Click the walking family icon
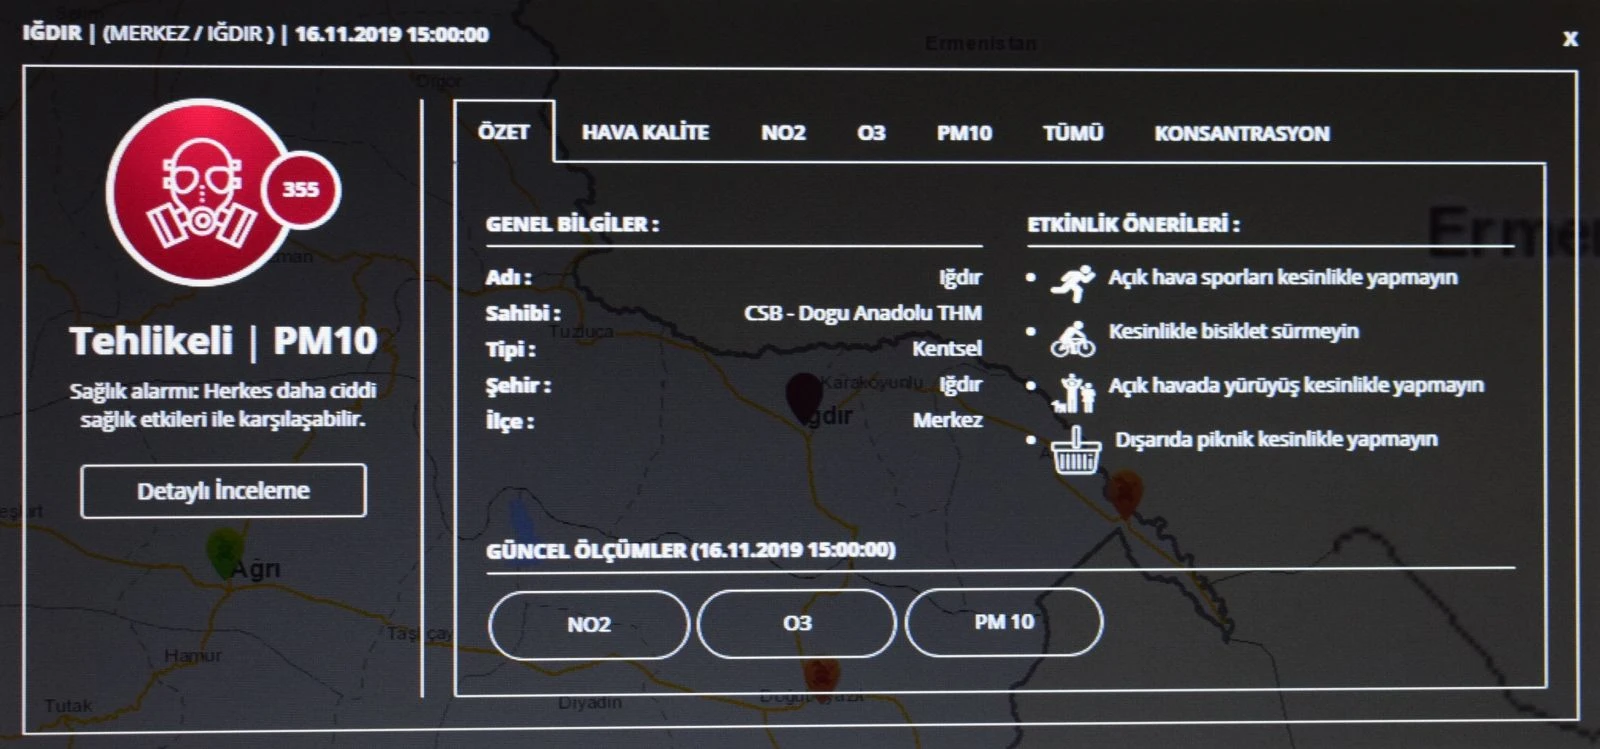This screenshot has height=749, width=1600. [1073, 393]
